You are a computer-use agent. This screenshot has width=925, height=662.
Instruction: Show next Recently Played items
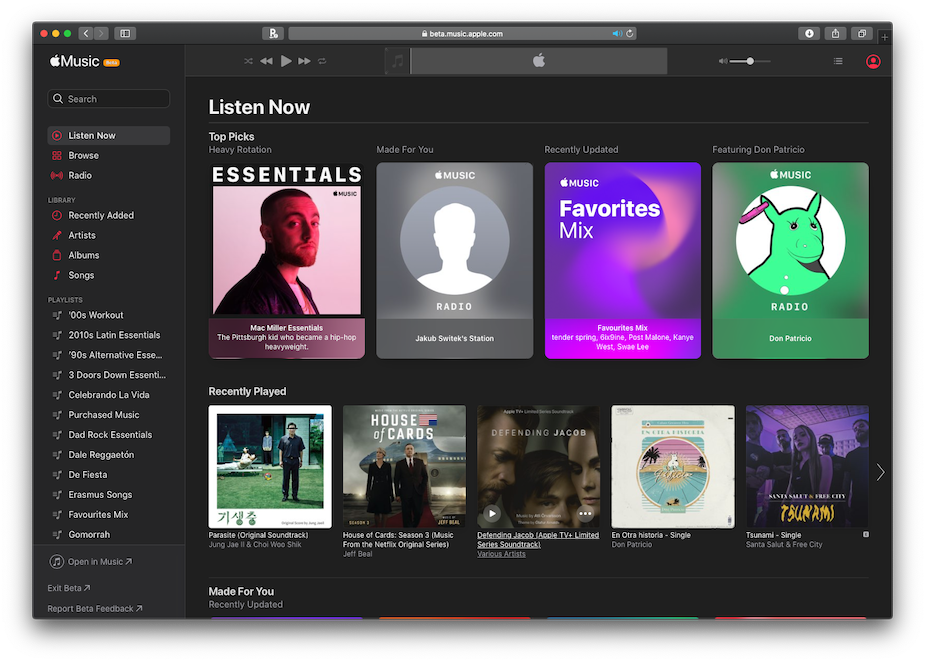(x=880, y=472)
